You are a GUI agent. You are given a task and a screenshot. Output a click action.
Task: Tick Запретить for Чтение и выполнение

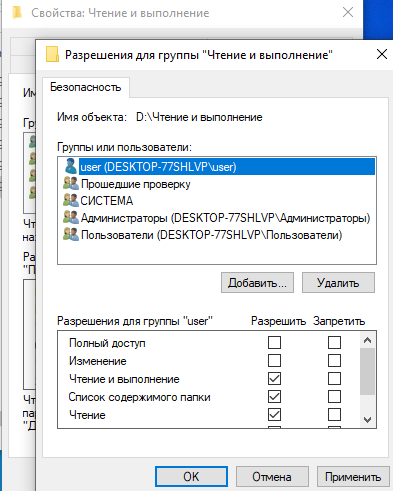point(334,378)
